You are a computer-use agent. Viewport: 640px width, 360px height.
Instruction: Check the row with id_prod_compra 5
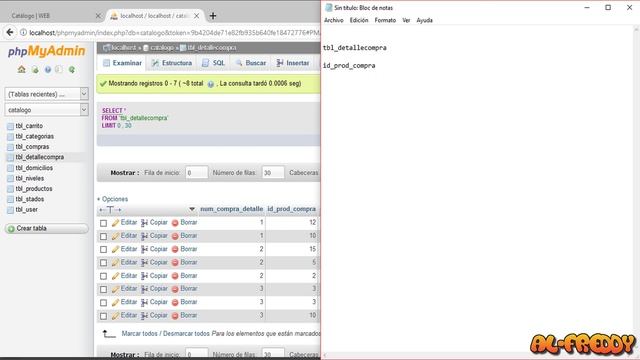coord(103,263)
